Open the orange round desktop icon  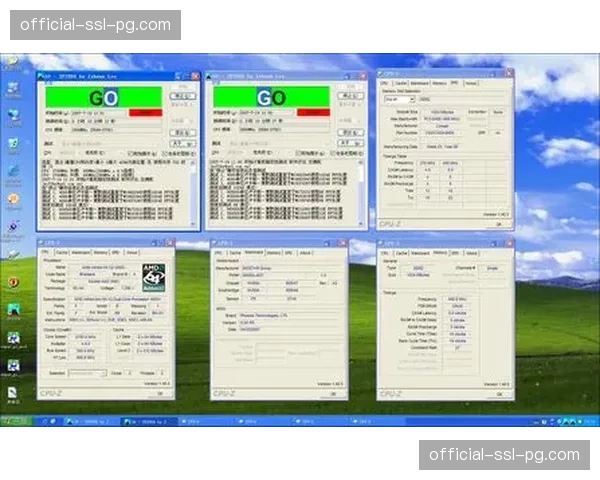click(x=13, y=198)
